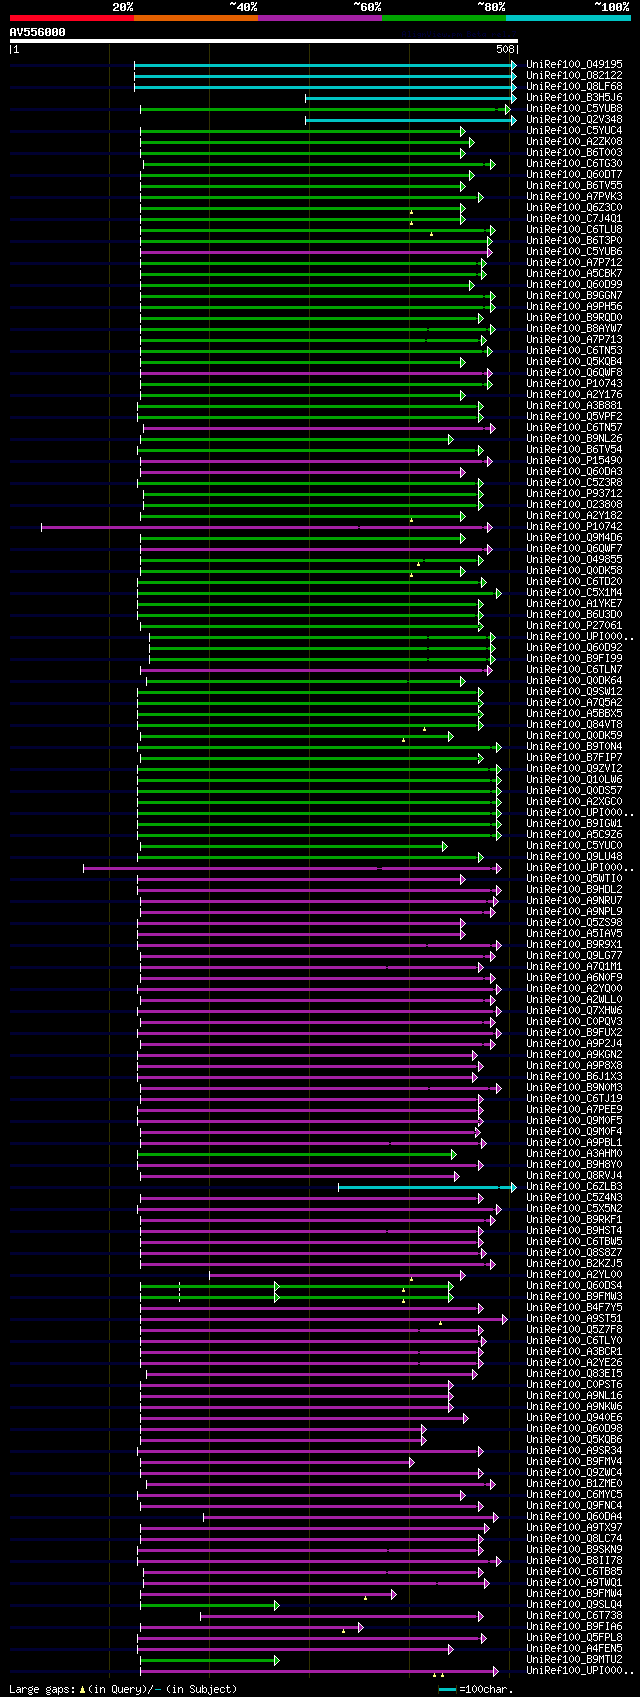Viewport: 640px width, 1697px height.
Task: Select the UniRef100_P15490 label
Action: [x=574, y=461]
